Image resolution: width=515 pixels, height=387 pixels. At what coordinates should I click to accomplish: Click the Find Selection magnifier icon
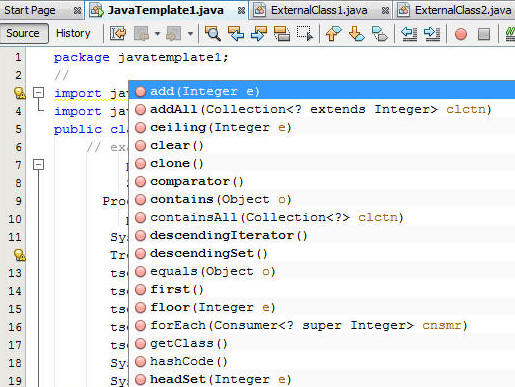coord(213,33)
